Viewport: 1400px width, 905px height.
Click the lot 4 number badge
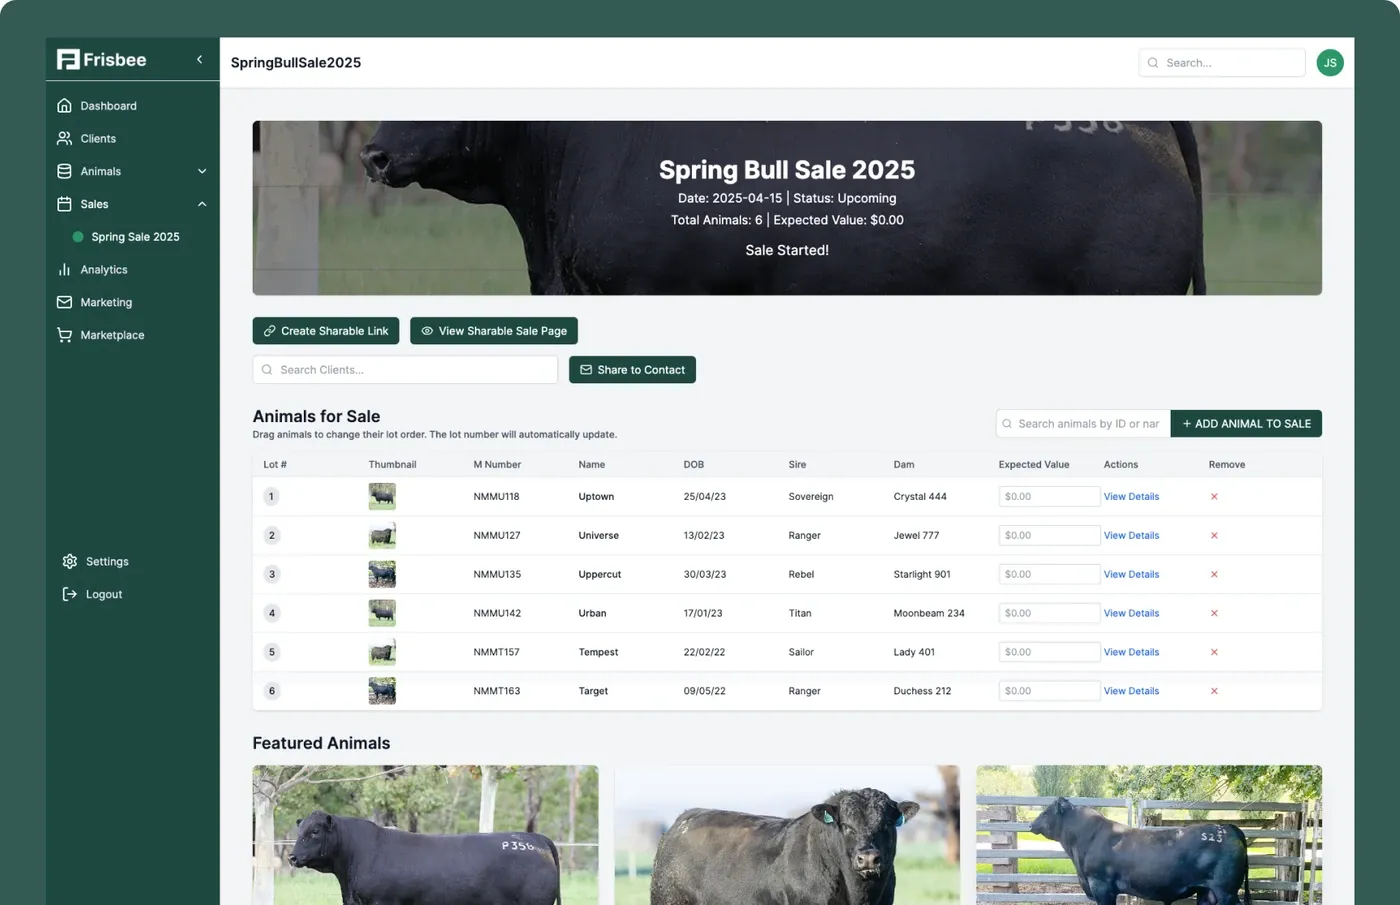[x=271, y=613]
